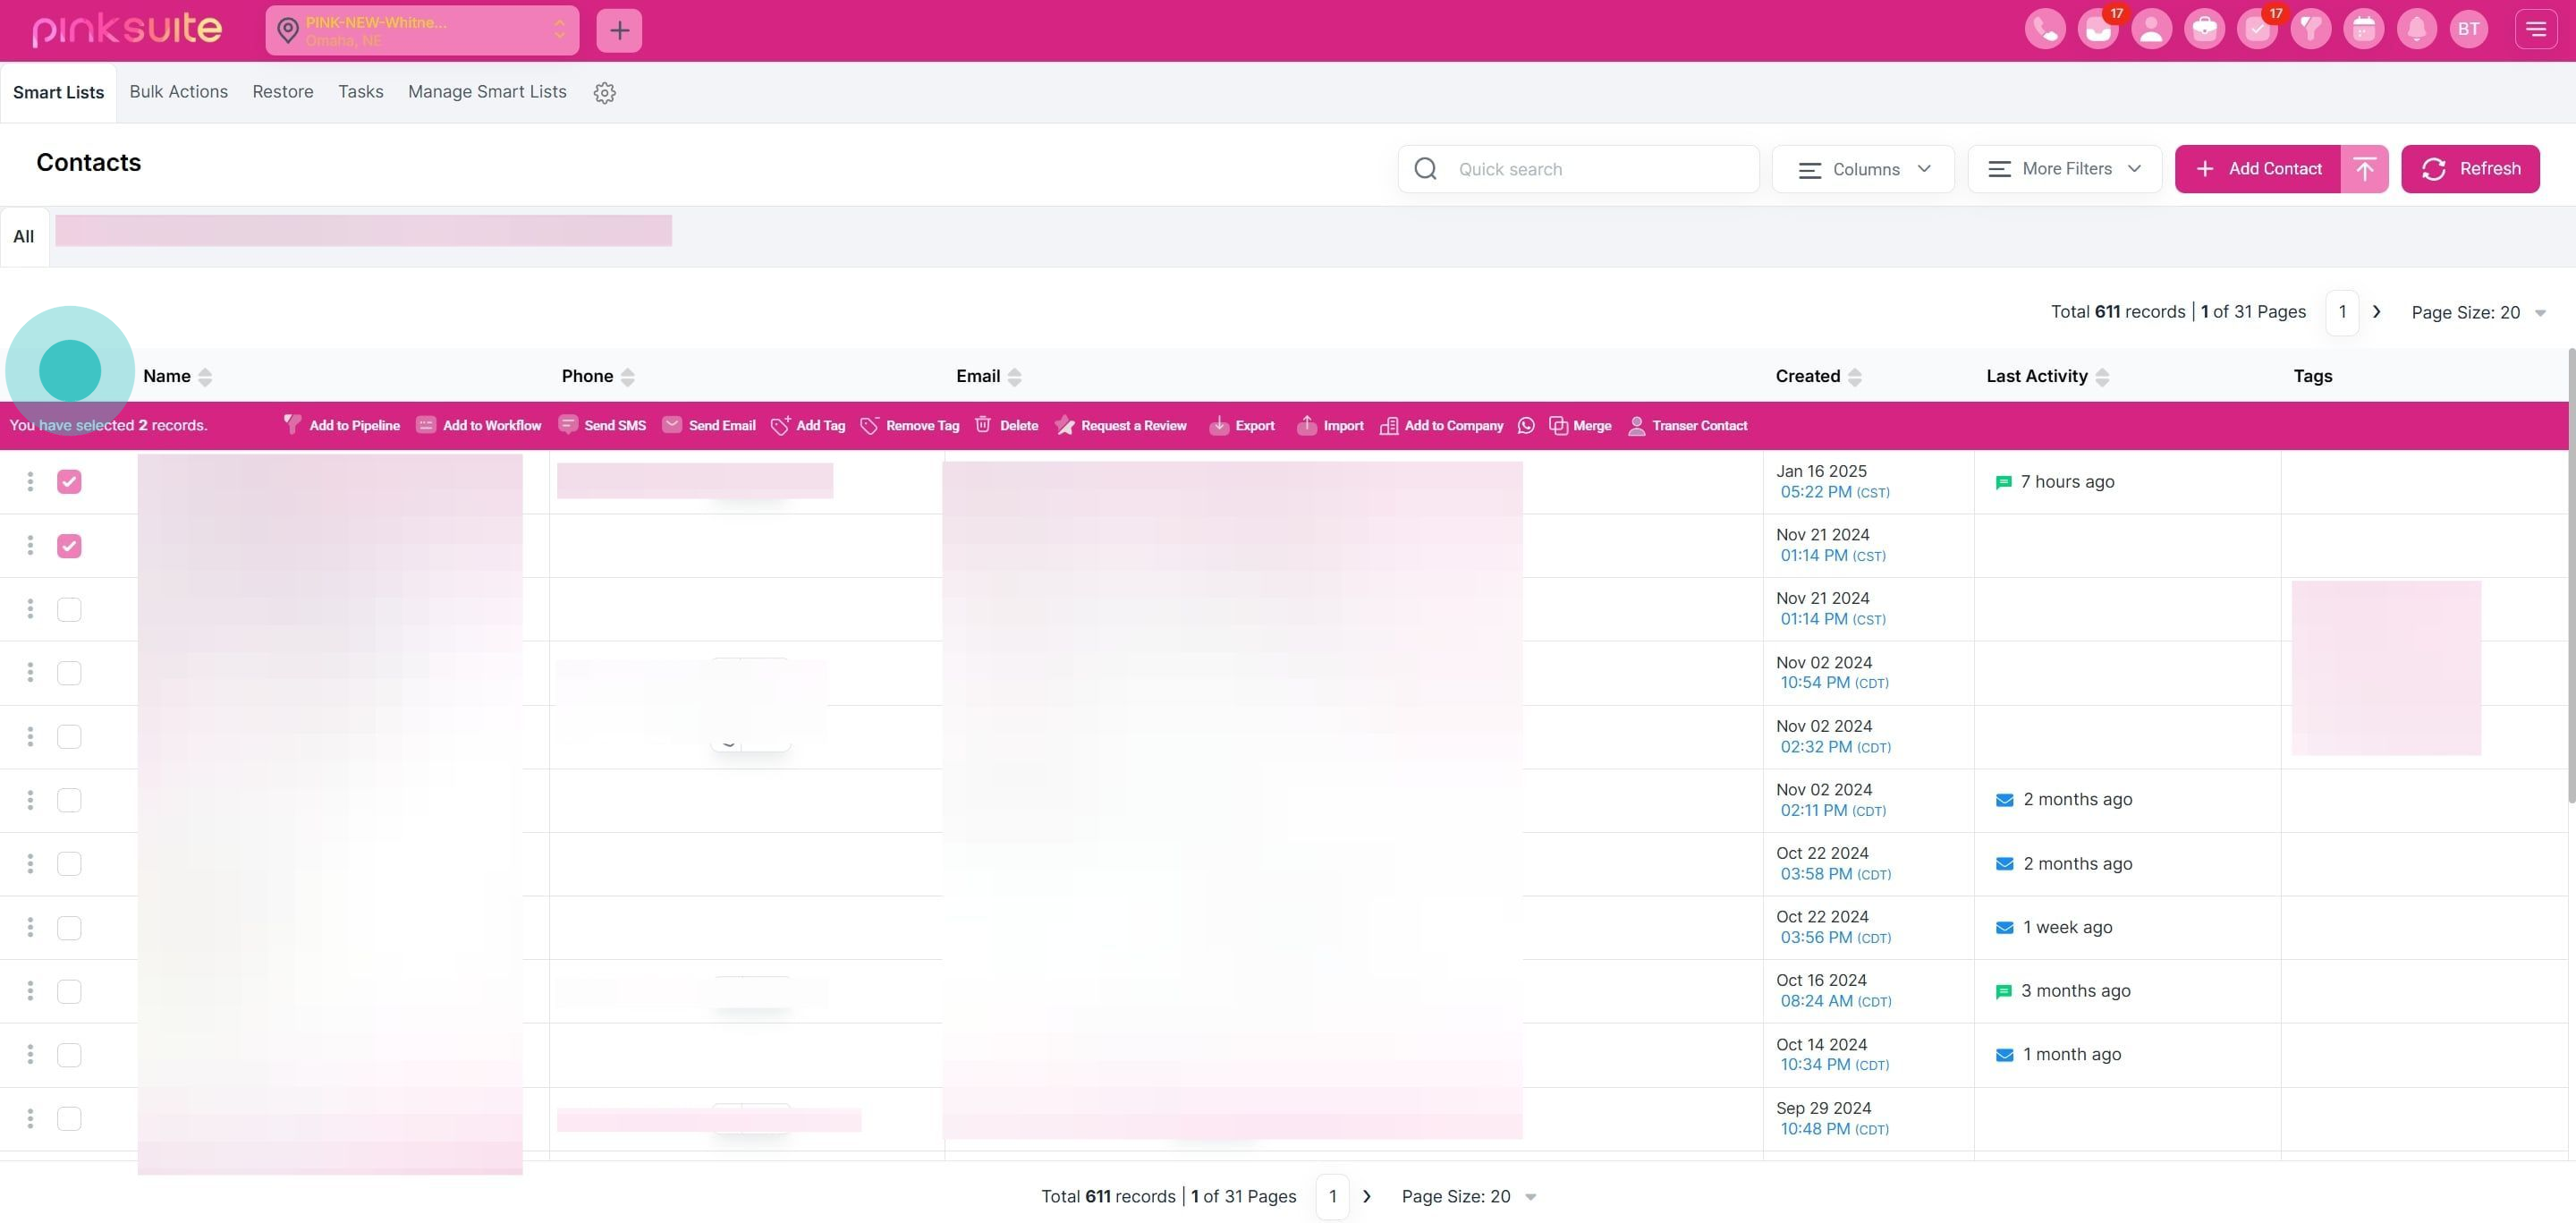The image size is (2576, 1223).
Task: Open the notifications bell icon
Action: pyautogui.click(x=2416, y=29)
